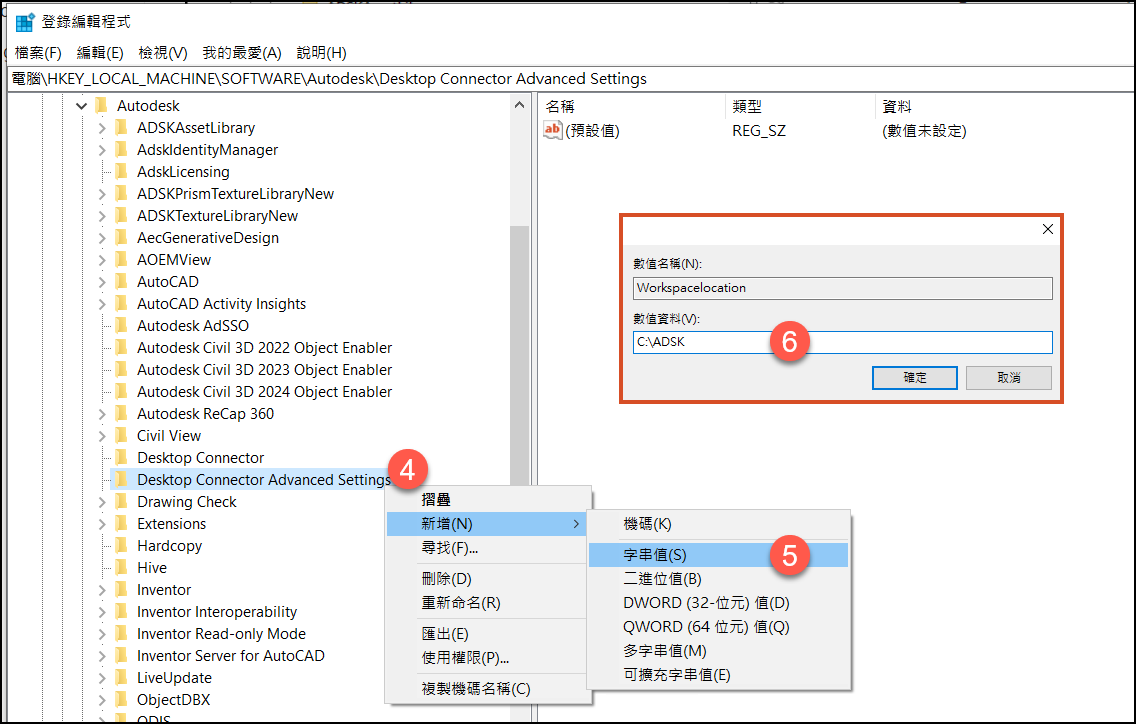Click the (預設值) string value icon
The width and height of the screenshot is (1136, 724).
point(553,130)
